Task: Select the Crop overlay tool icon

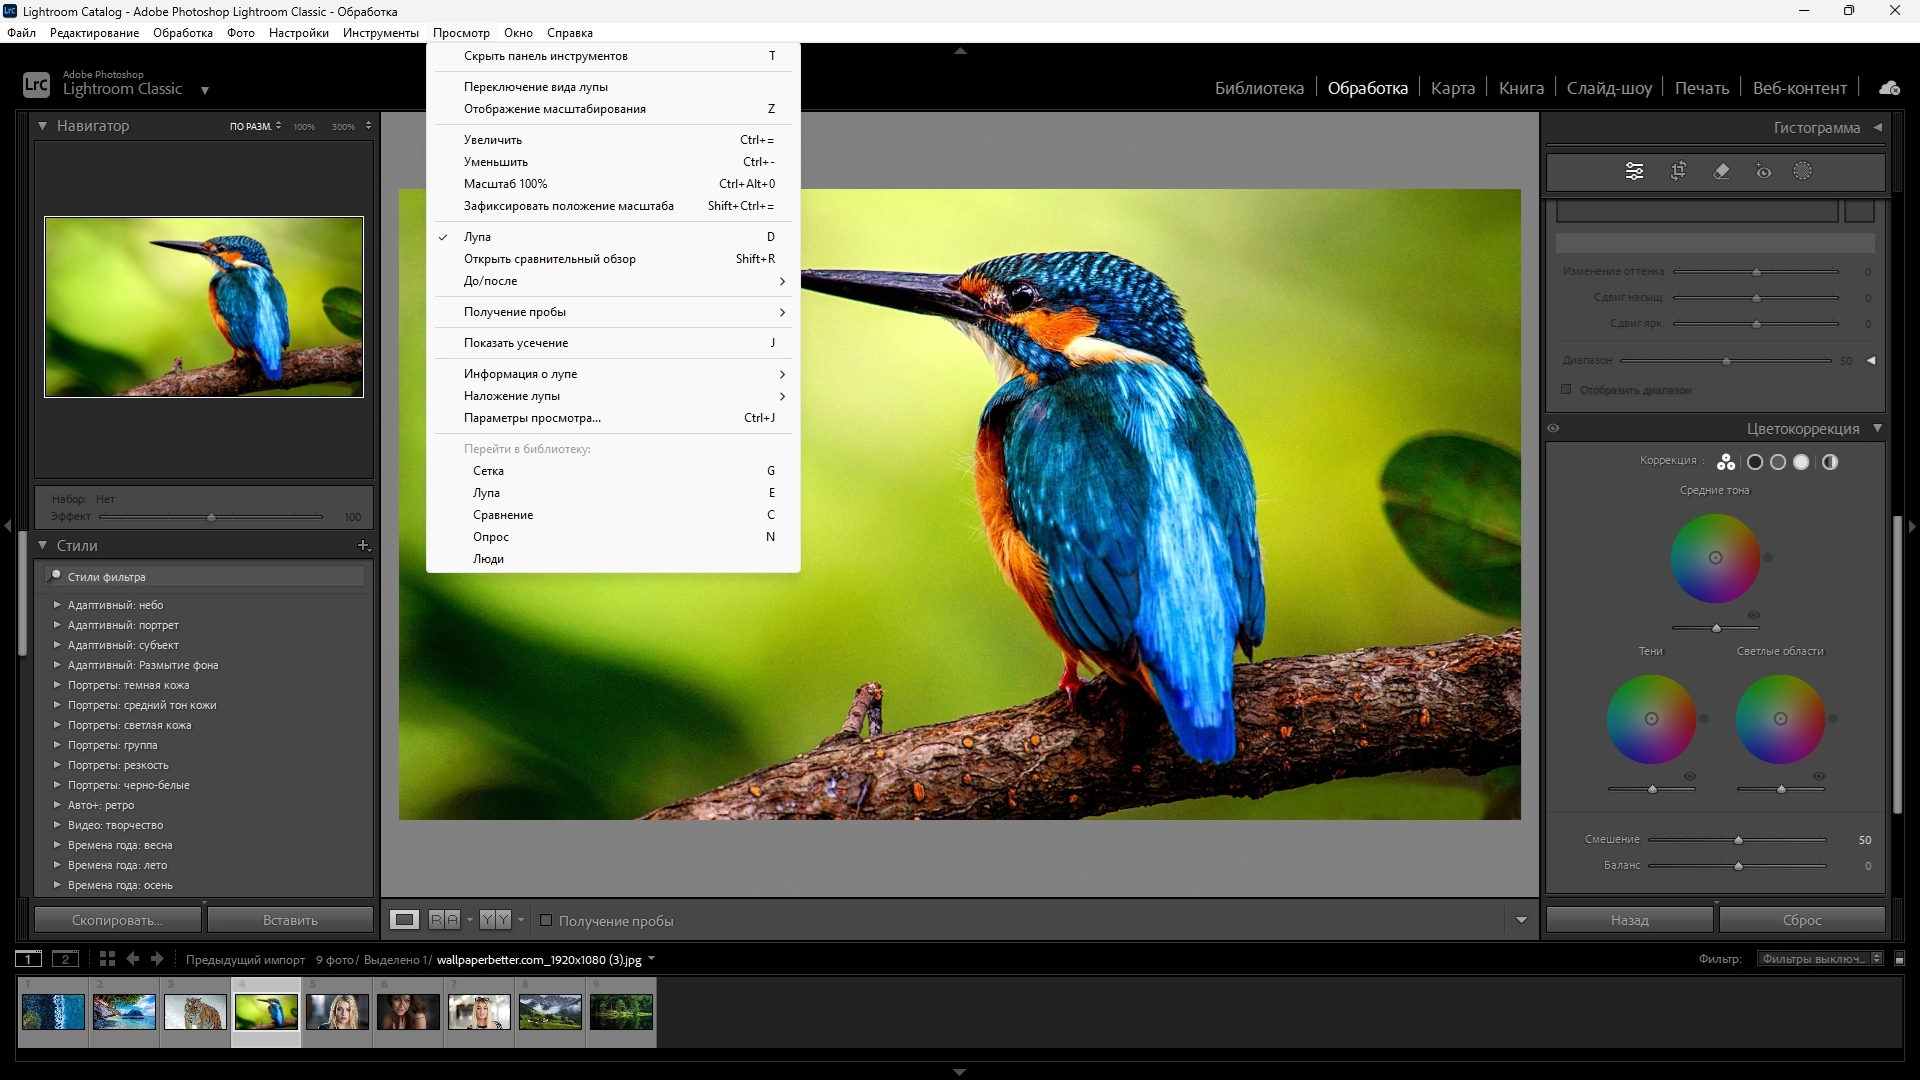Action: [1679, 171]
